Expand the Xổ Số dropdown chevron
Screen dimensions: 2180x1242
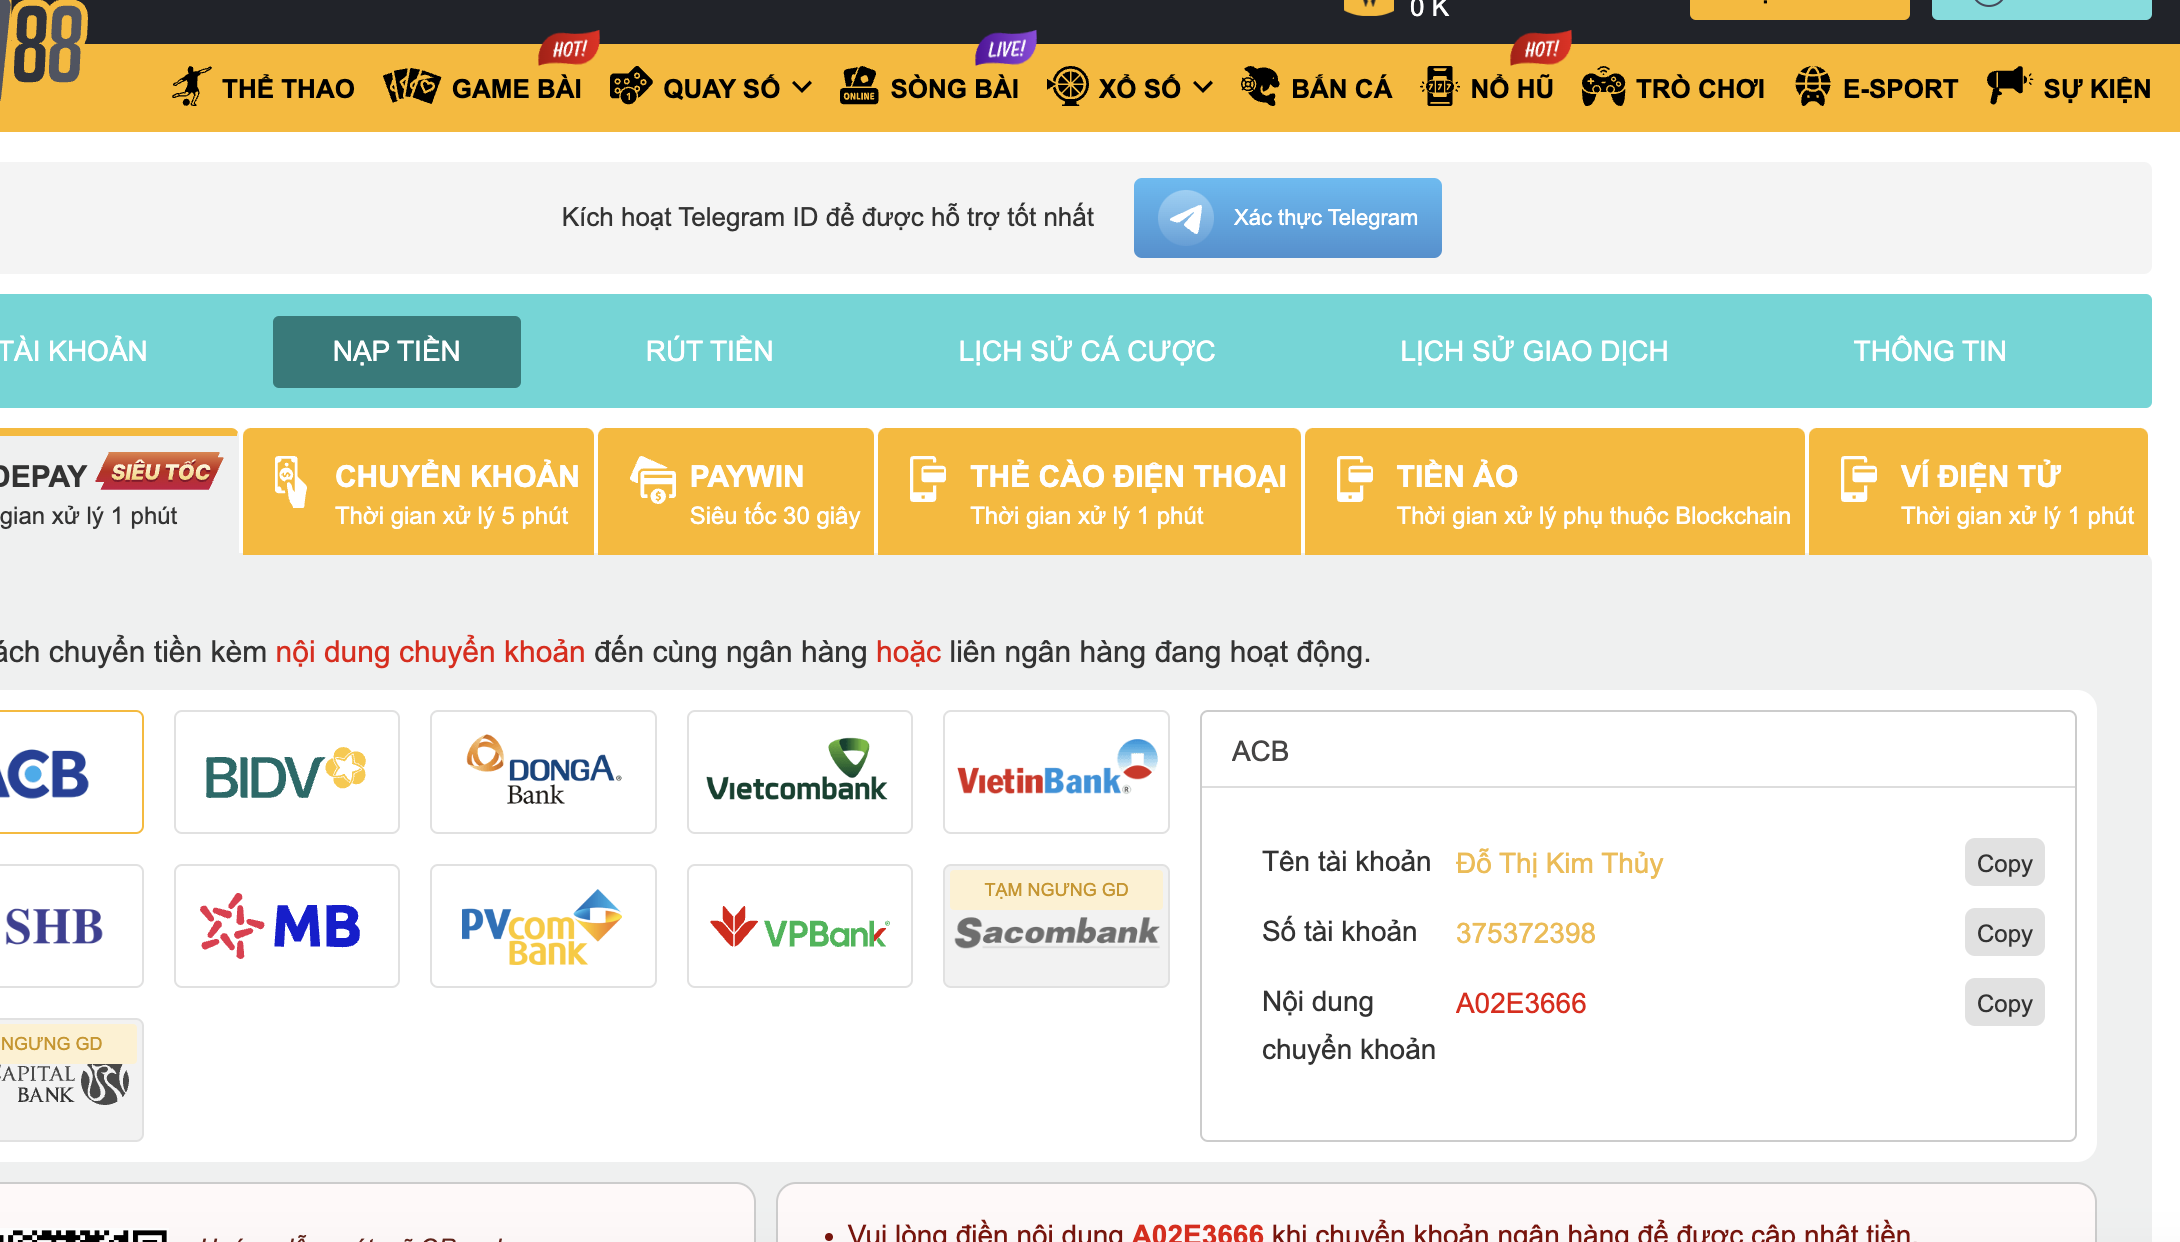(x=1204, y=88)
